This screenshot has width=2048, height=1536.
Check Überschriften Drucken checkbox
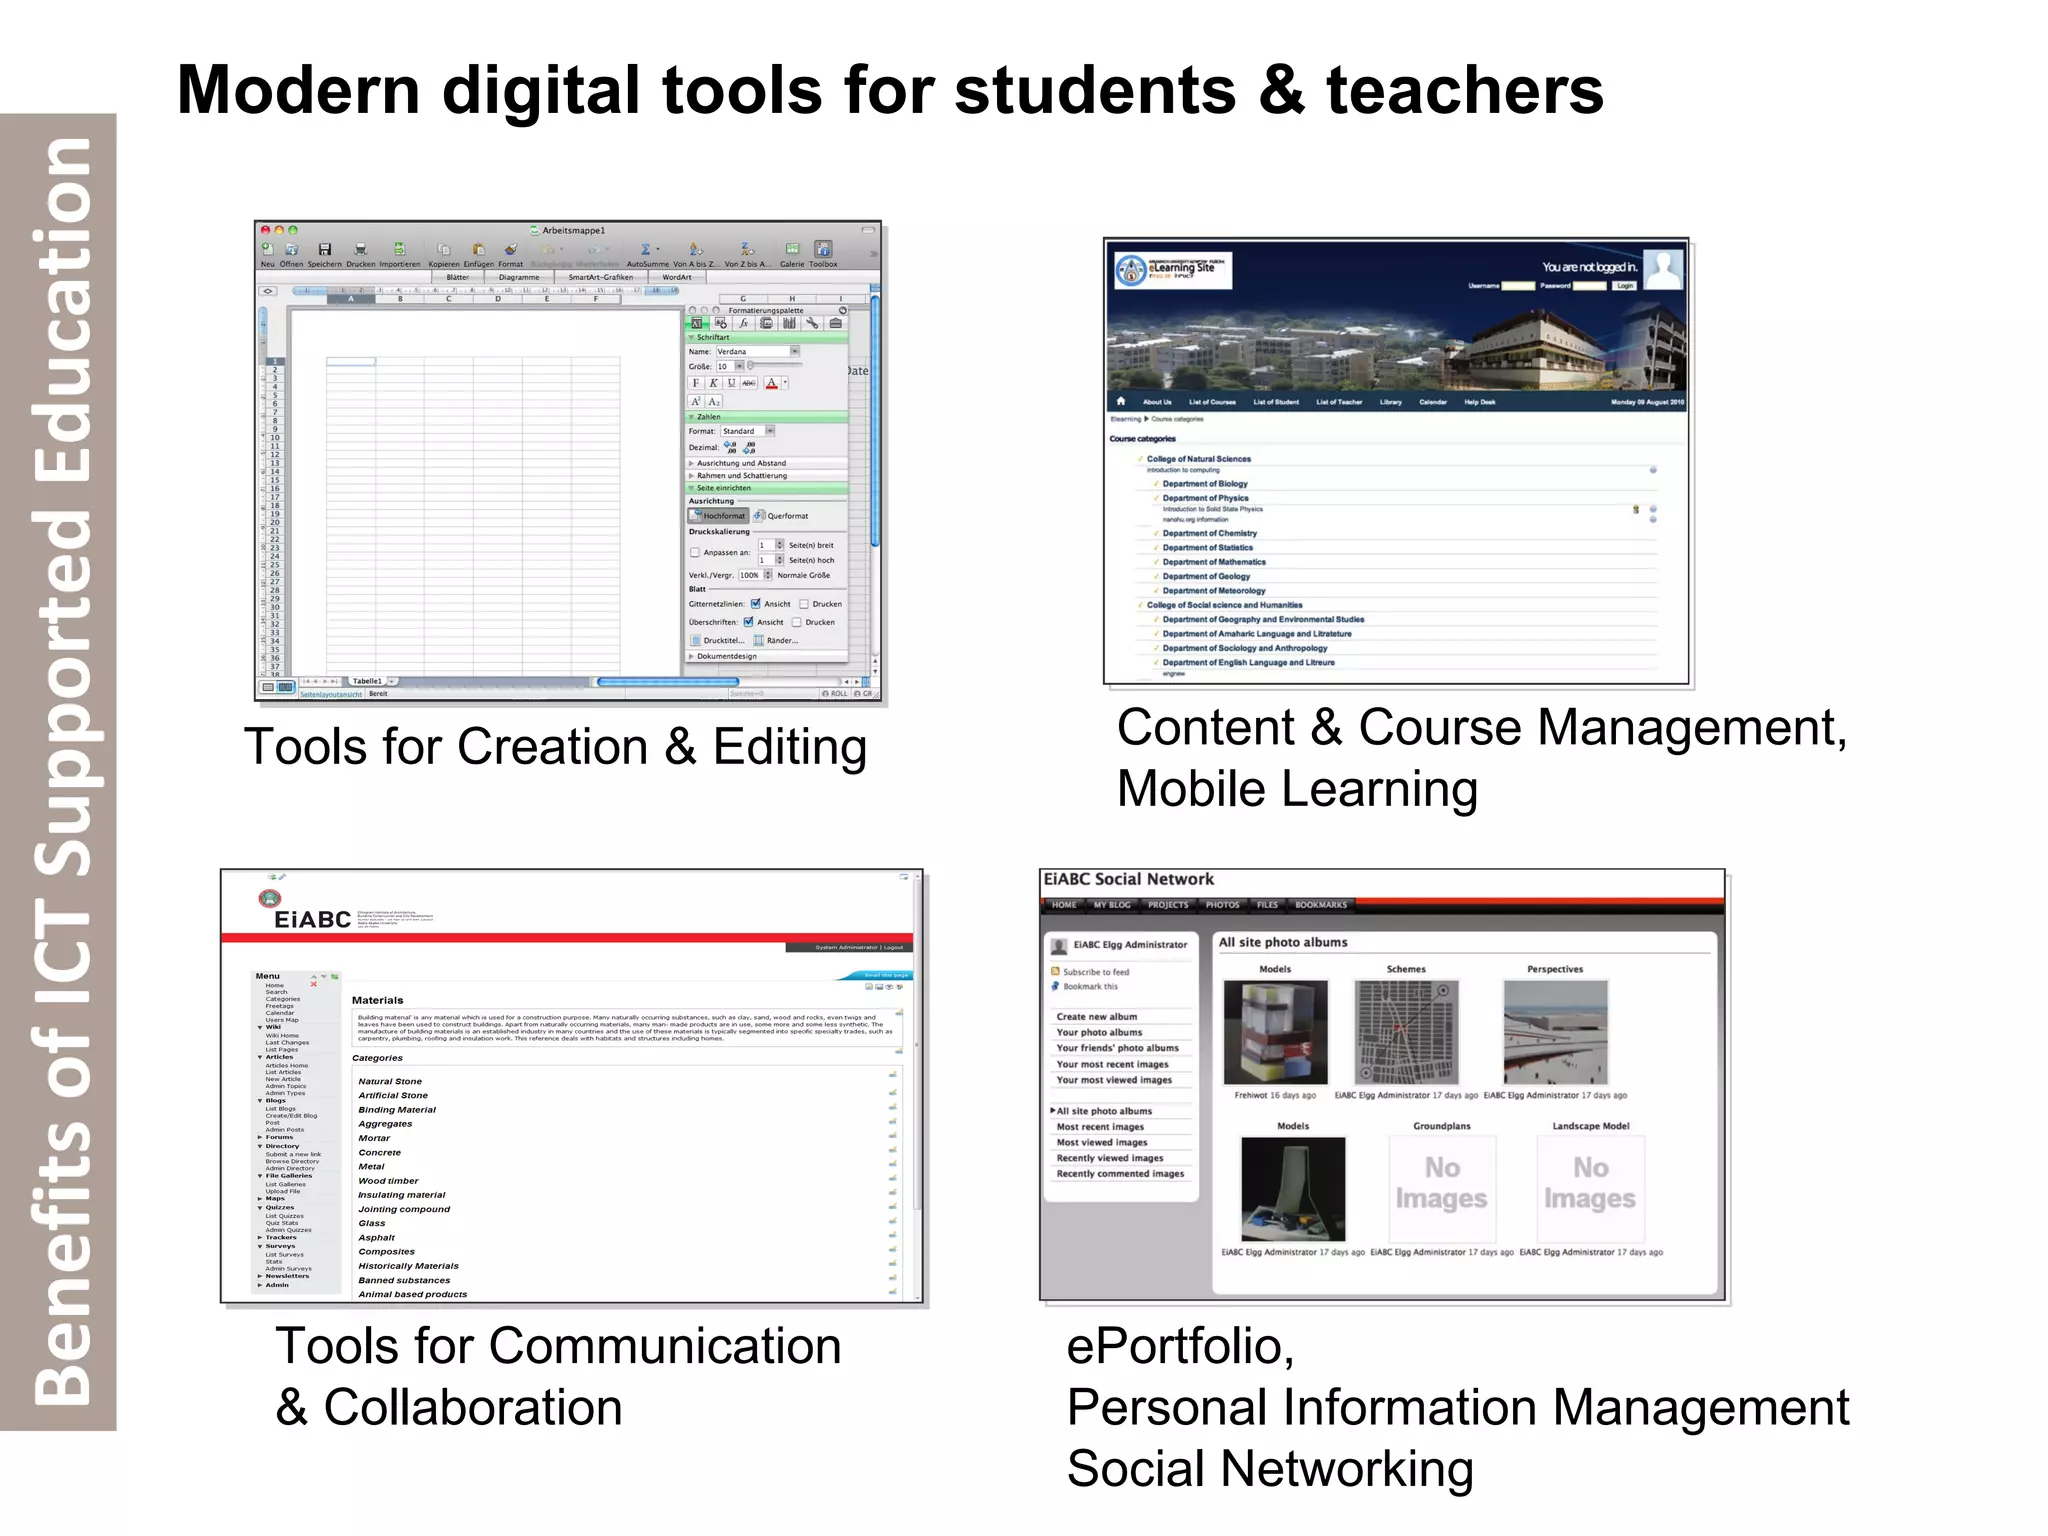(797, 622)
